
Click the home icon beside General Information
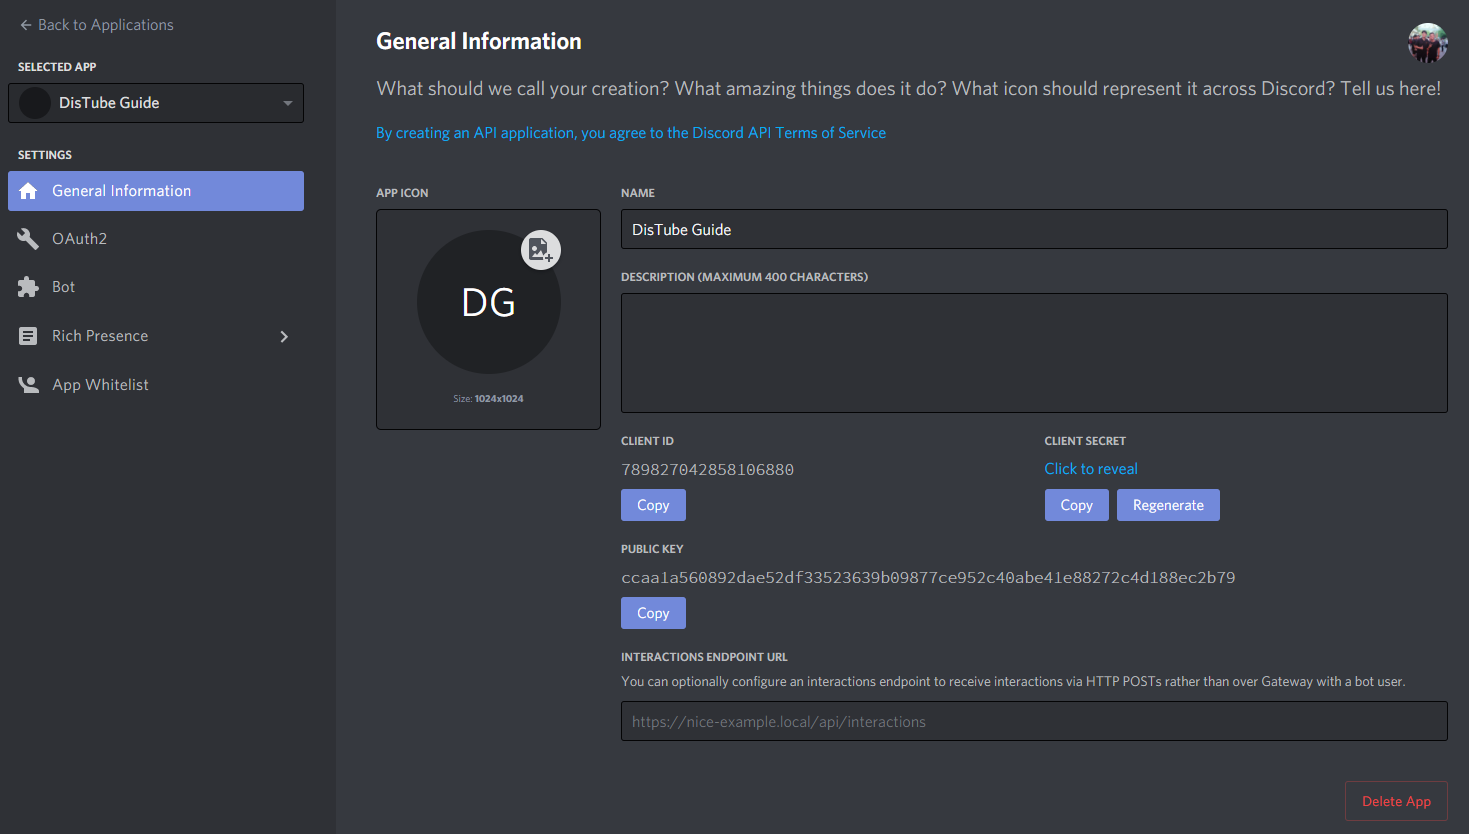[28, 191]
